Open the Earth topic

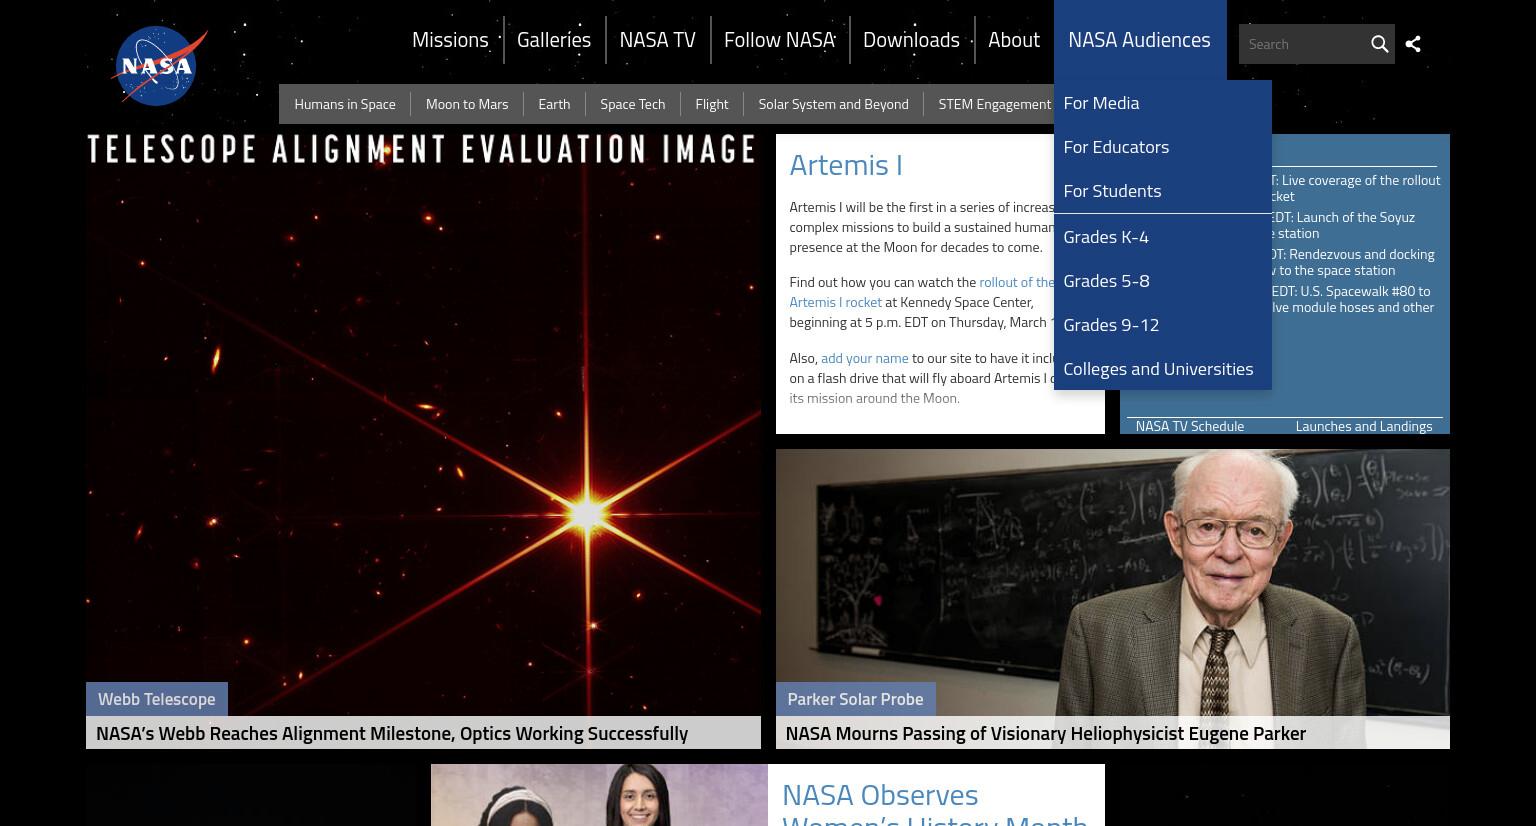point(554,104)
